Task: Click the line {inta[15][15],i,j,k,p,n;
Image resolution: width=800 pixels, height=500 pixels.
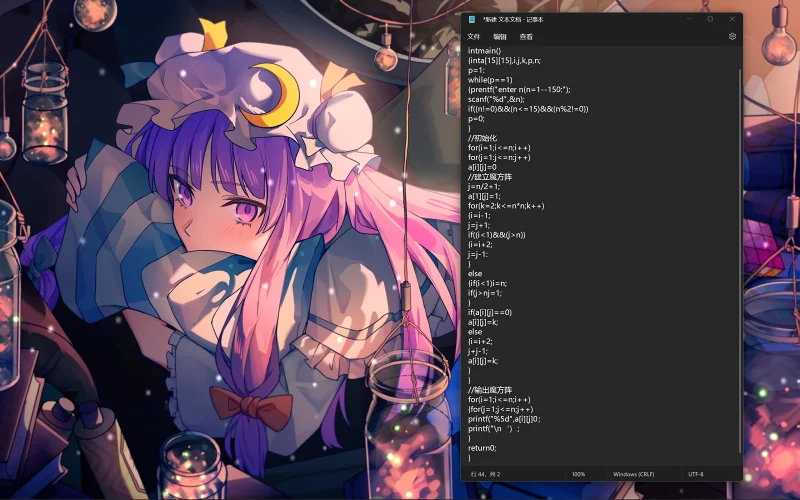Action: point(504,60)
